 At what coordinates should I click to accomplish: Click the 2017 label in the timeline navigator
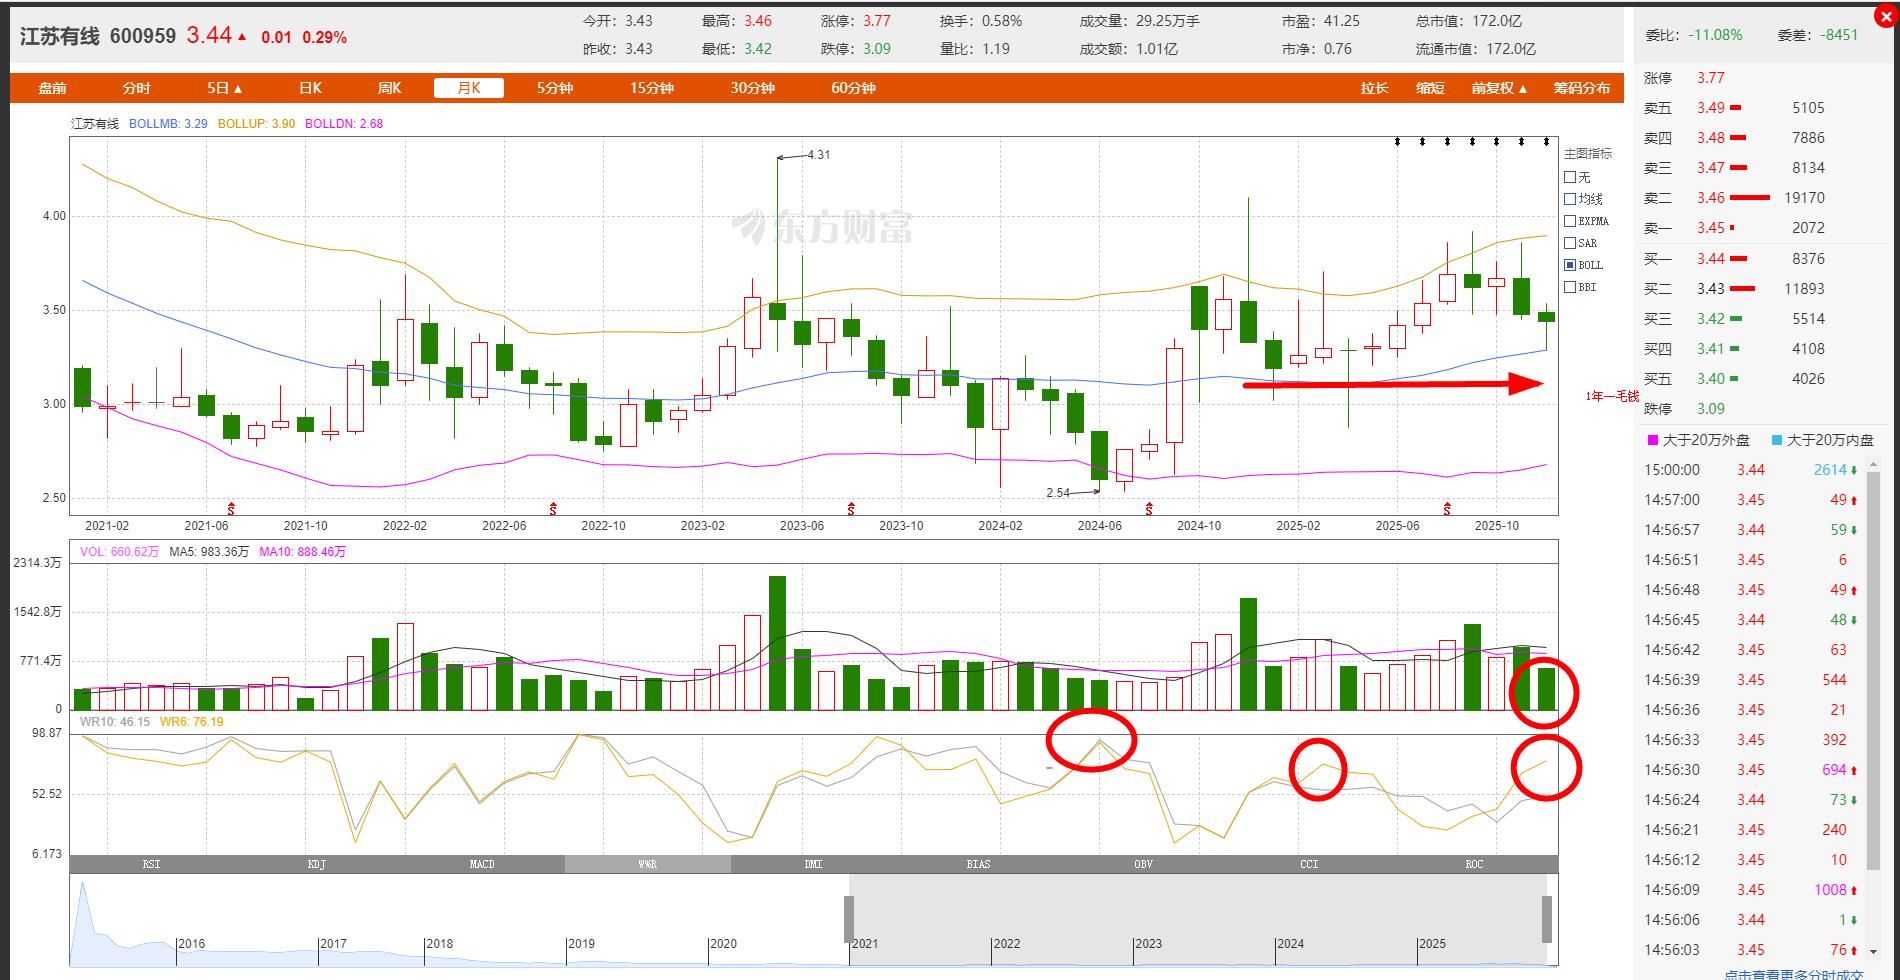333,943
